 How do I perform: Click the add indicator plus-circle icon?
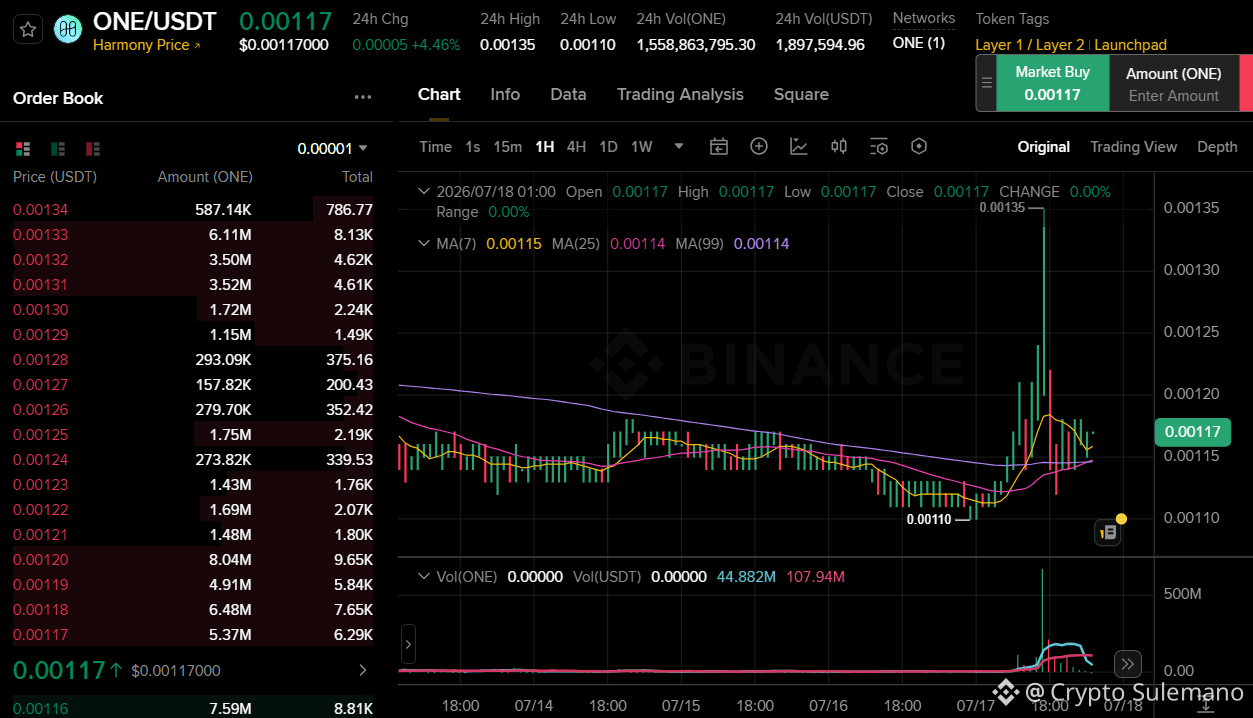tap(759, 147)
